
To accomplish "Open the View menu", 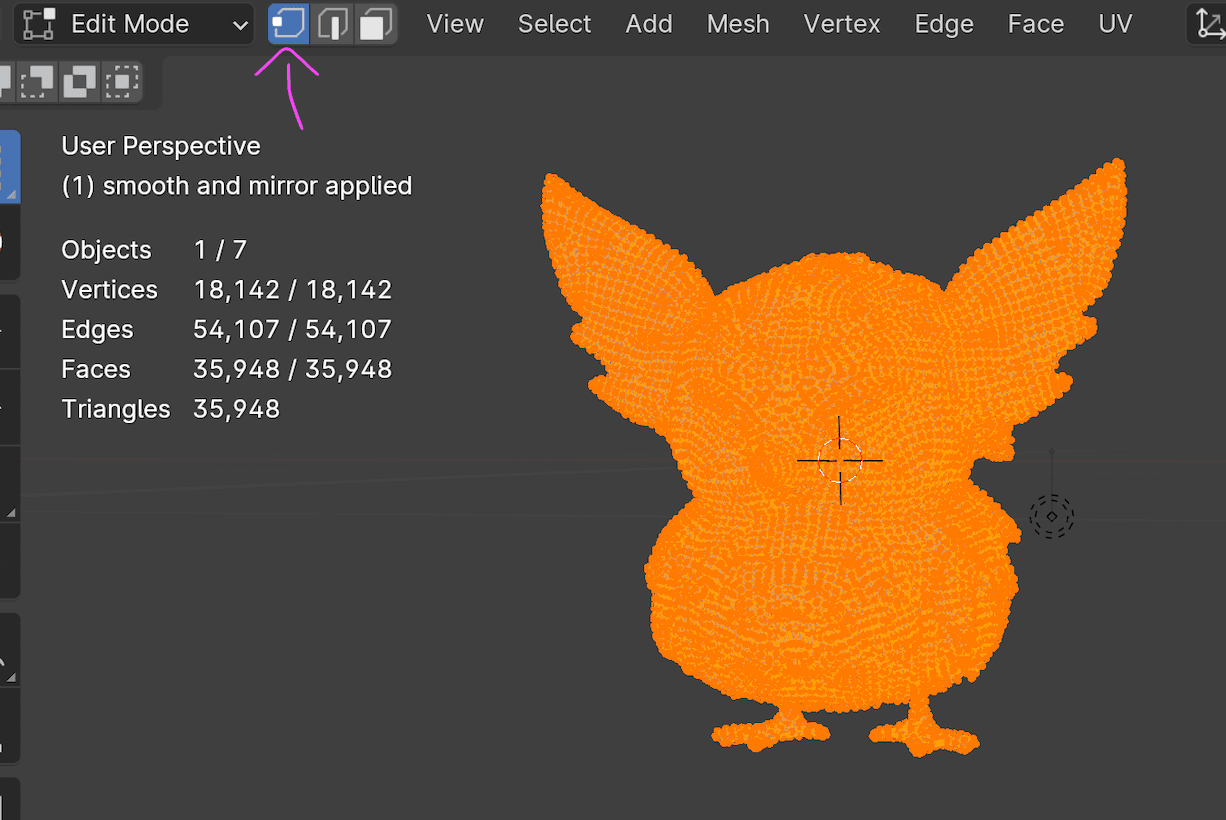I will pos(455,24).
